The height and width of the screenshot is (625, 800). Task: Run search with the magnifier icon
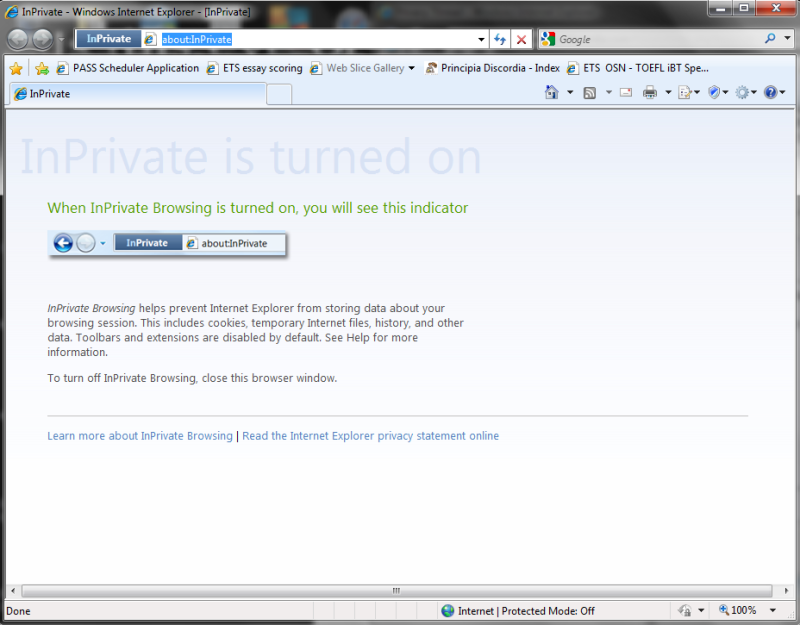(770, 39)
